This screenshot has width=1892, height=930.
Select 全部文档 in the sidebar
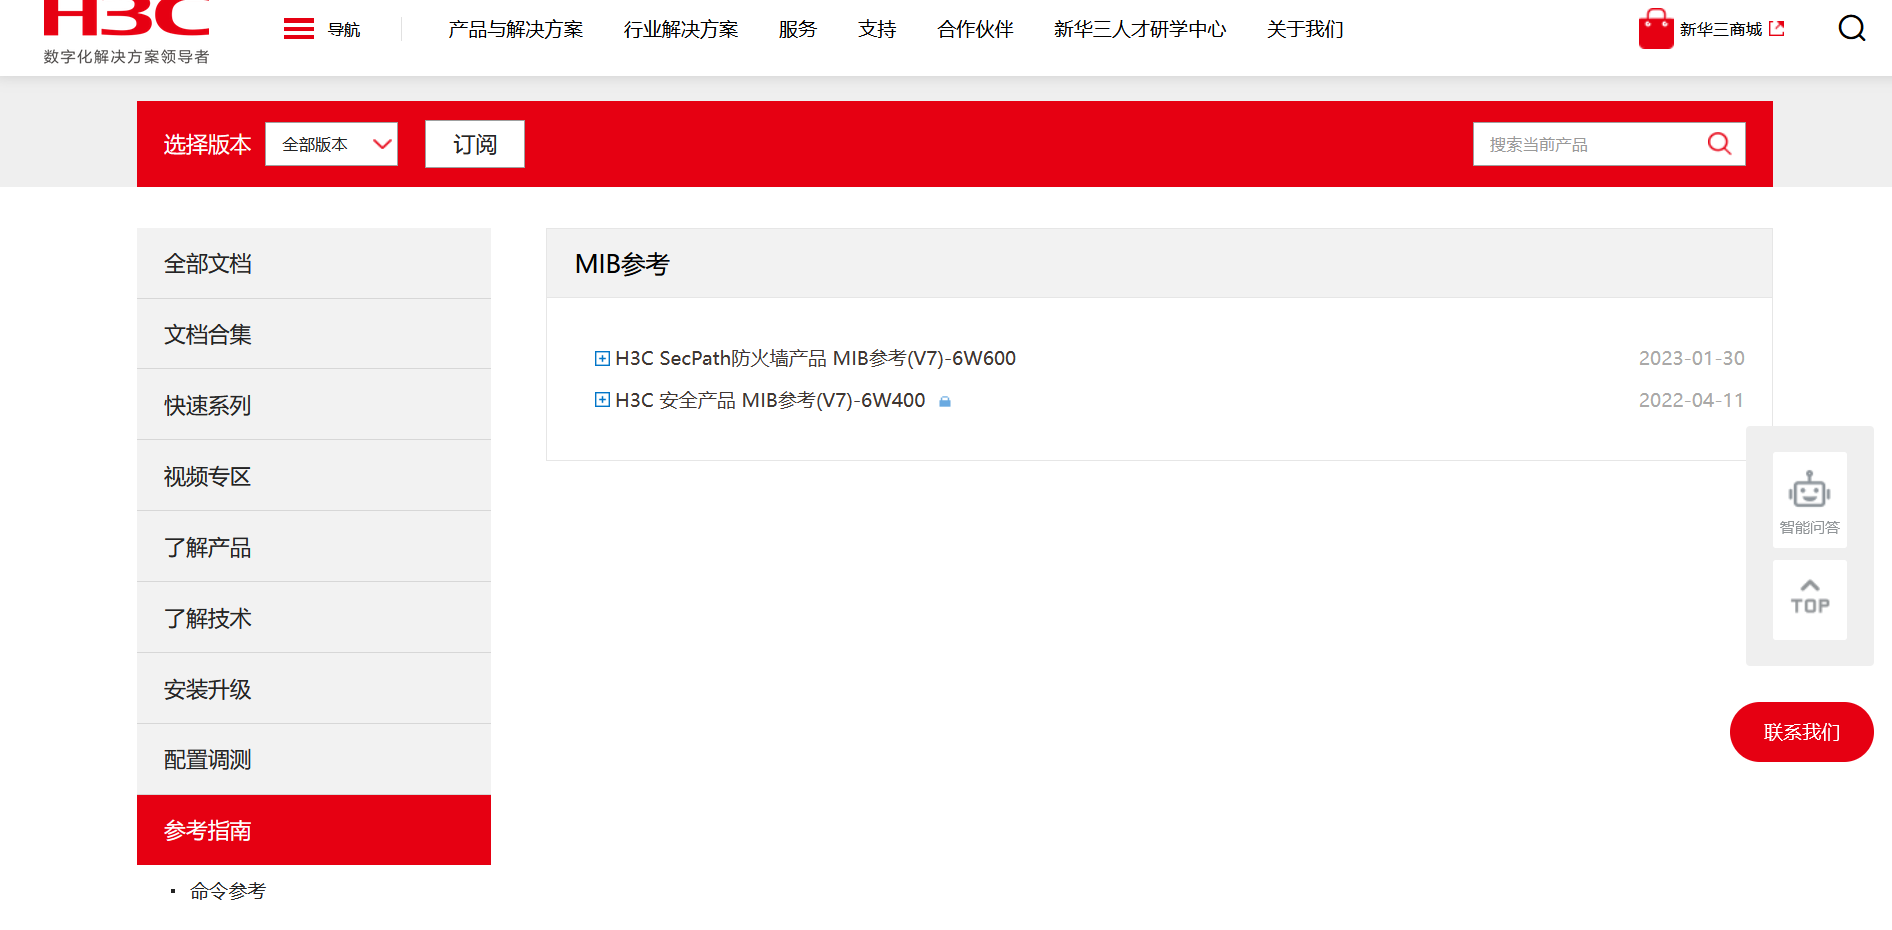tap(314, 263)
